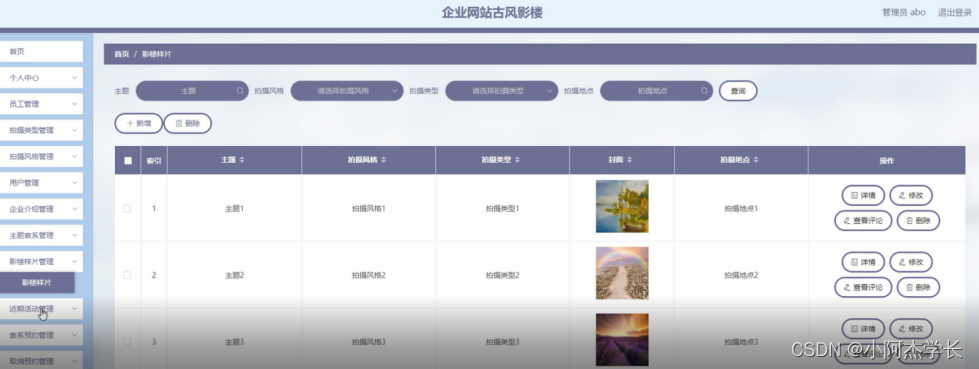
Task: Click the 新增 add button
Action: pos(139,124)
